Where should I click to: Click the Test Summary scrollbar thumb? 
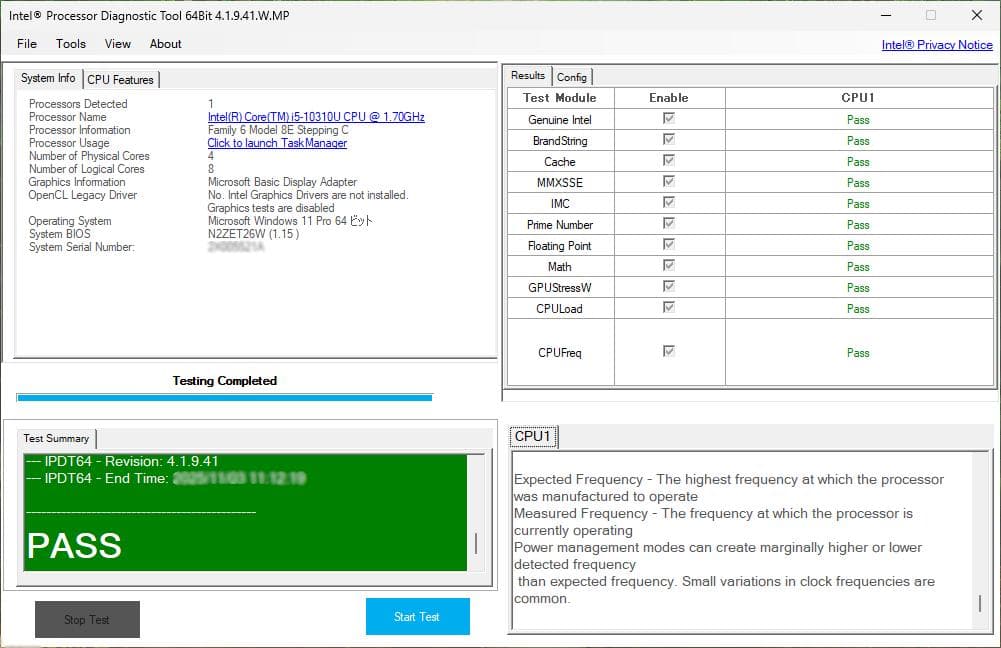(476, 543)
